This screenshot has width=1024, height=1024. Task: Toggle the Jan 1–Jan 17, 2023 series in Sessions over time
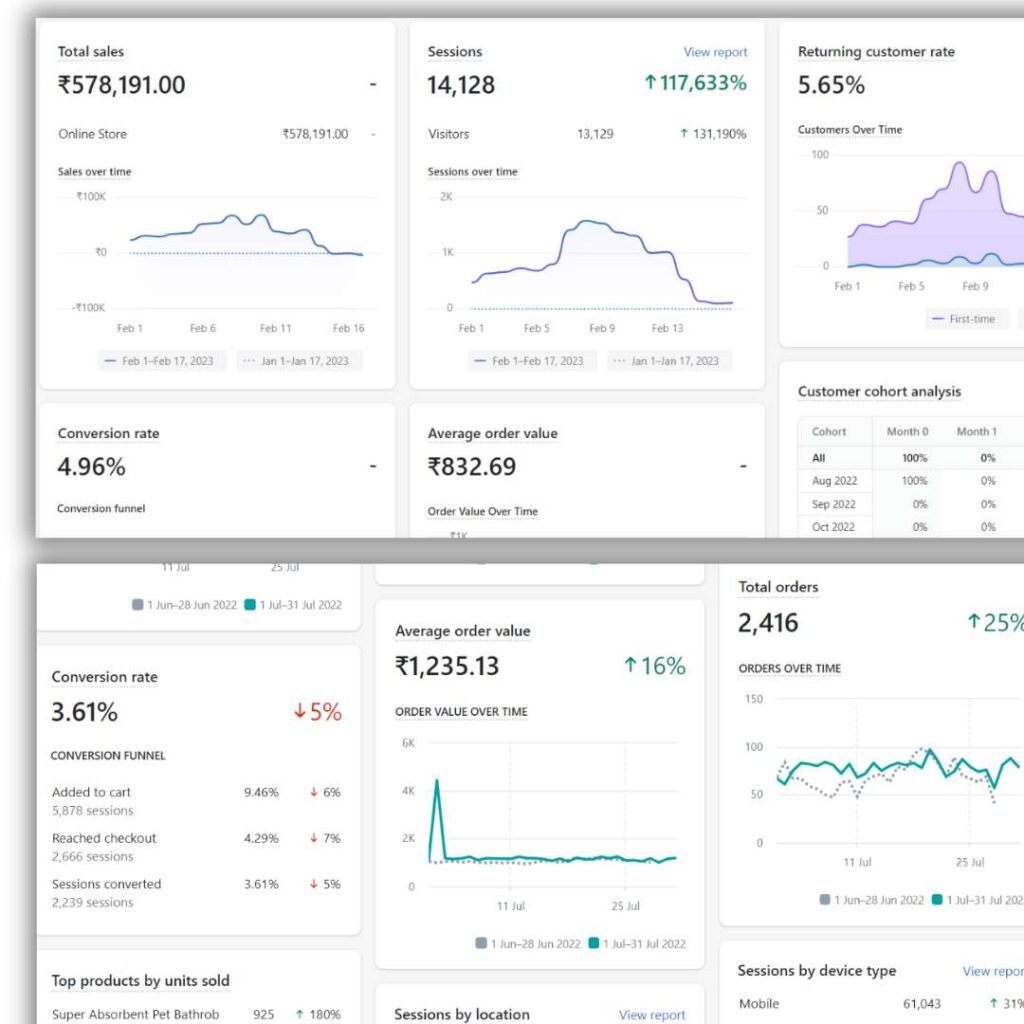669,361
